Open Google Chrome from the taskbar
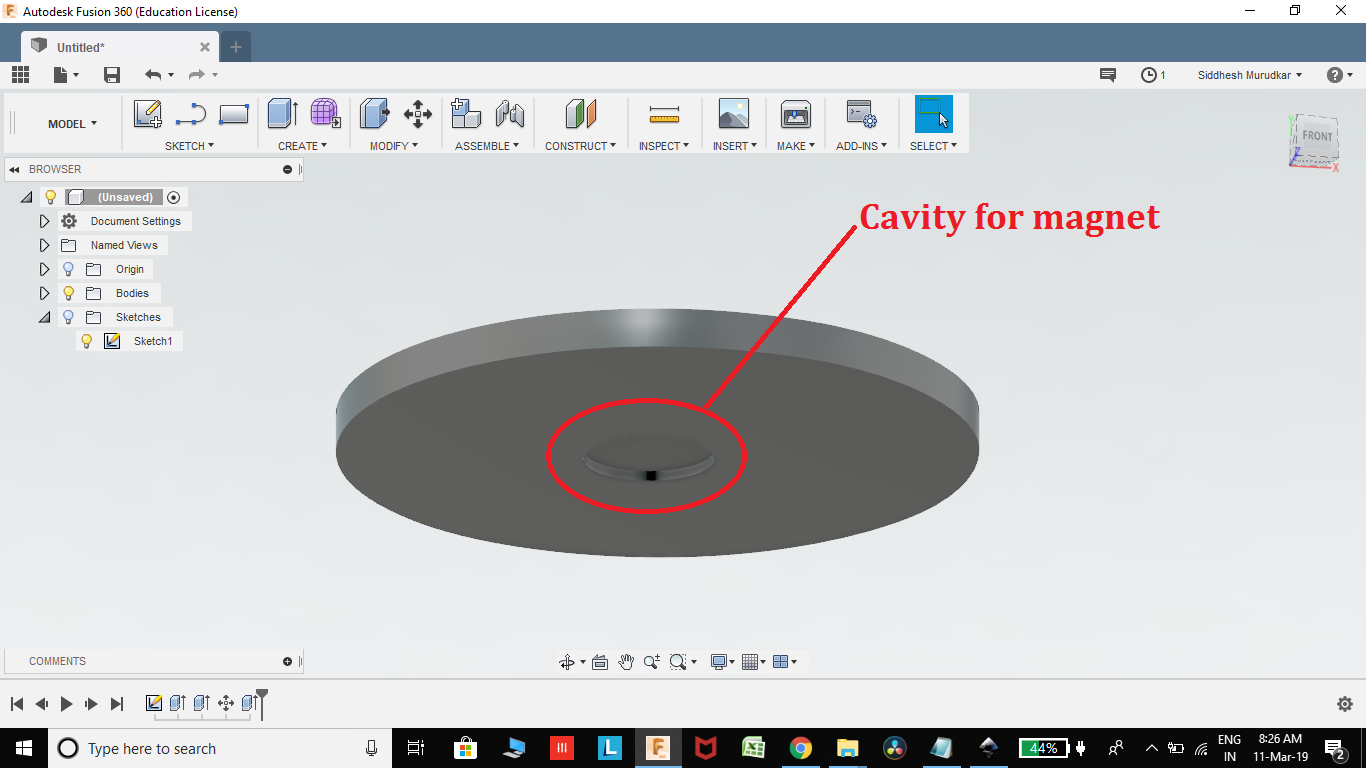This screenshot has height=768, width=1366. [800, 747]
